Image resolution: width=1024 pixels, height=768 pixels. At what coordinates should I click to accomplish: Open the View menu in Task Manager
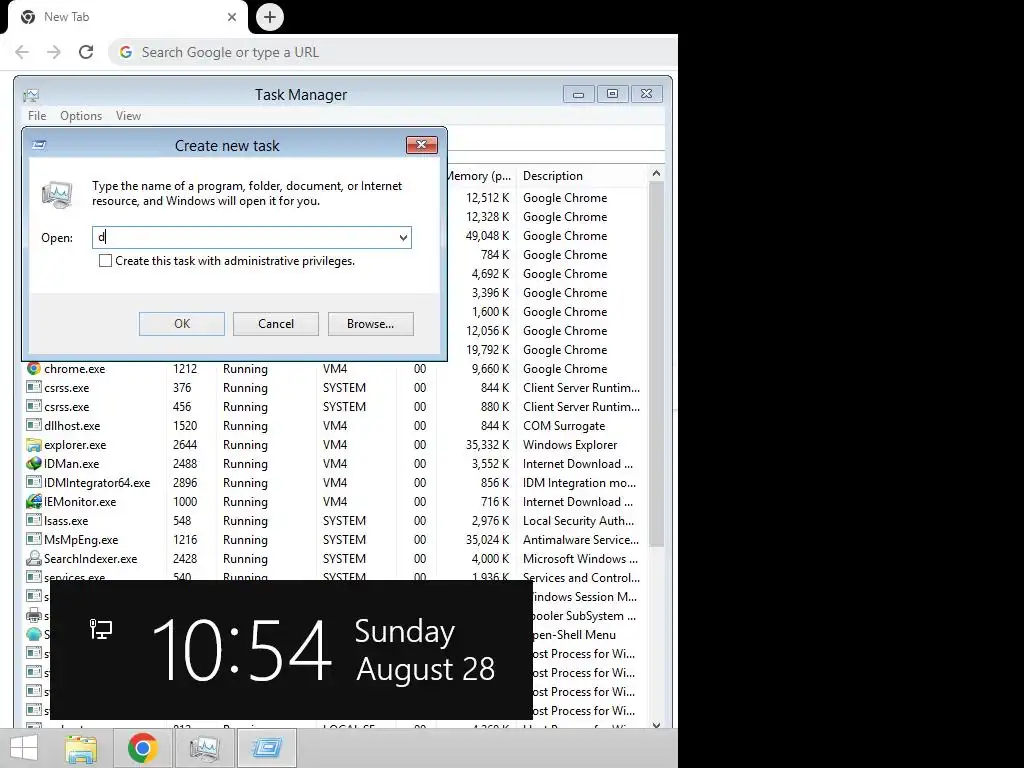(x=128, y=116)
